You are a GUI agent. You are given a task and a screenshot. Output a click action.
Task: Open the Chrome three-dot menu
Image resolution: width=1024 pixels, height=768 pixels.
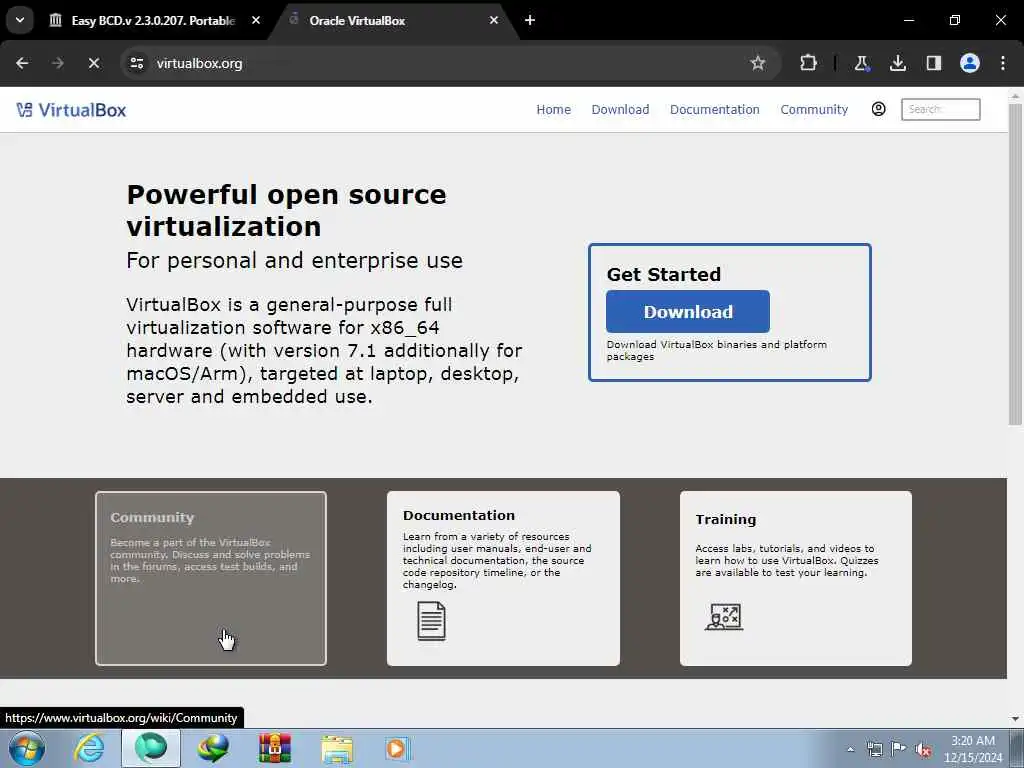tap(1002, 63)
